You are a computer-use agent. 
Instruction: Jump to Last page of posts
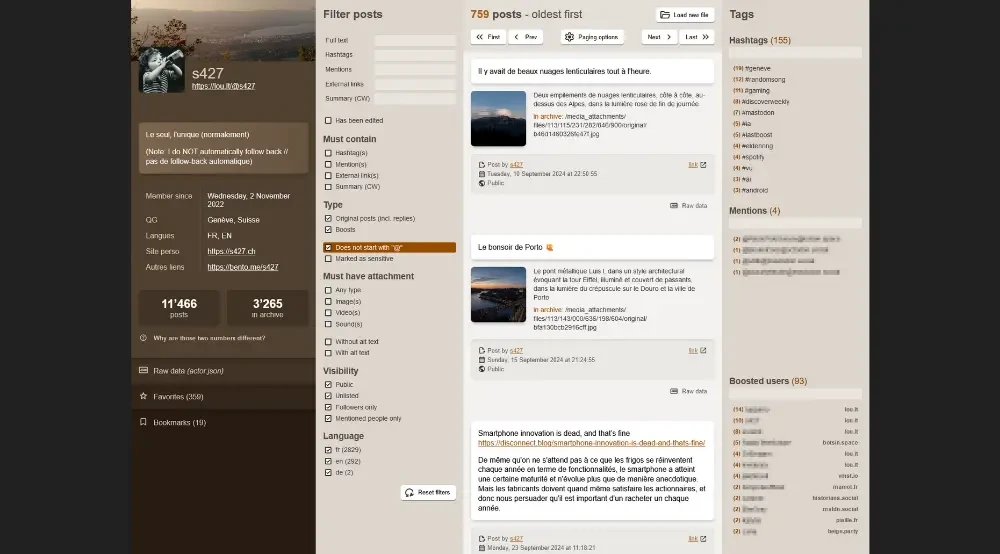697,37
